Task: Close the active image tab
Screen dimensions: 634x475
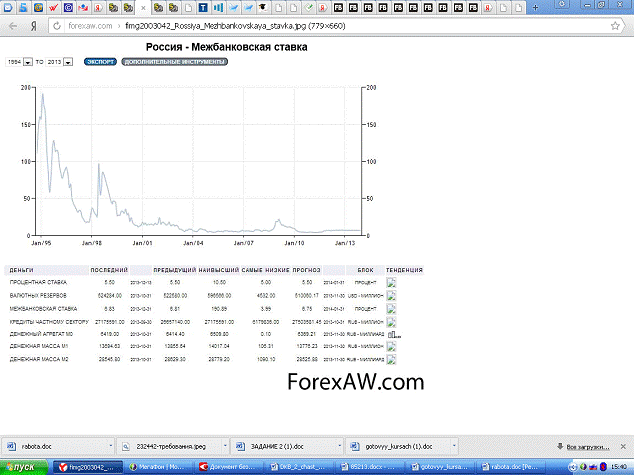Action: (x=143, y=8)
